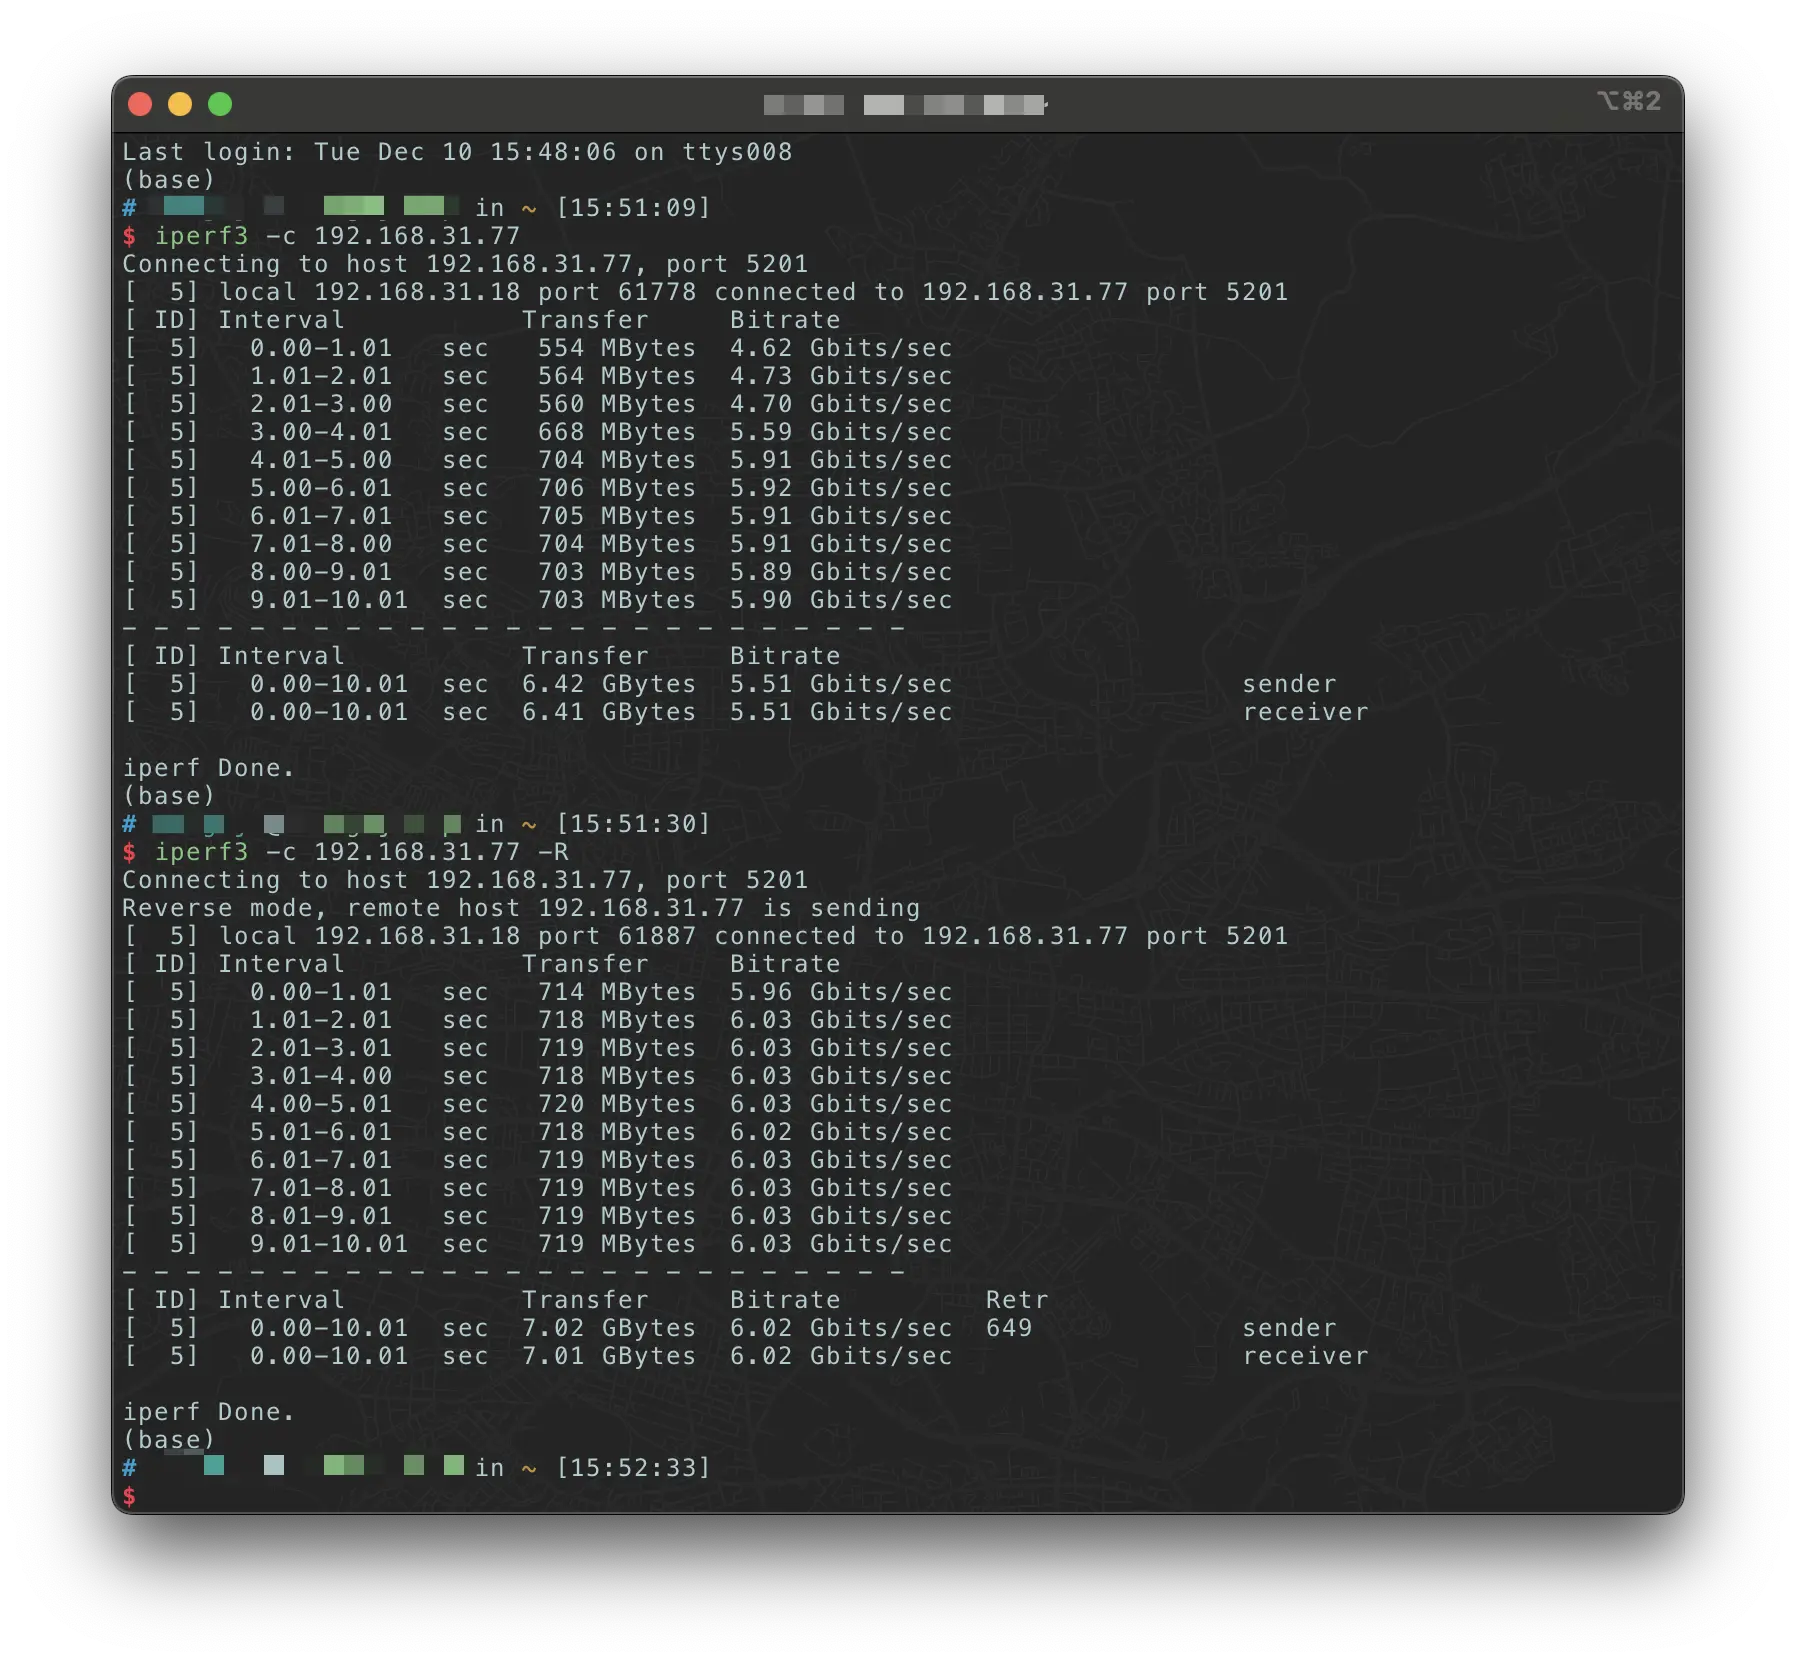This screenshot has height=1662, width=1796.
Task: Click the Last login line
Action: [x=456, y=152]
